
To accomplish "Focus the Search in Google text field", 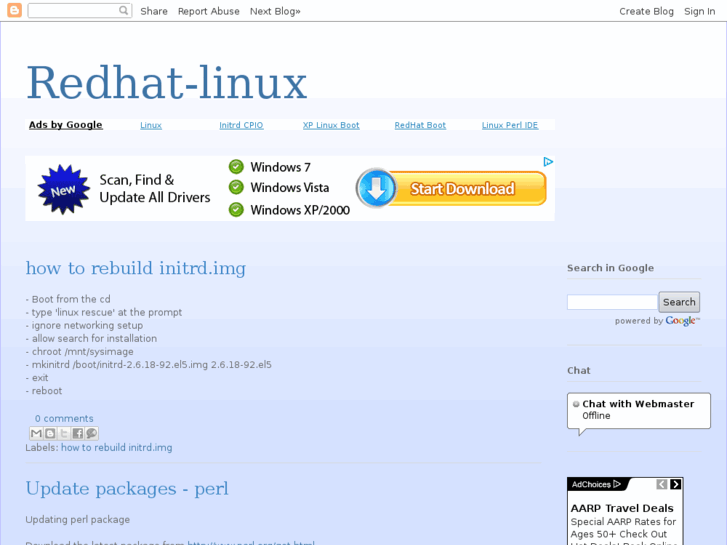I will click(612, 302).
